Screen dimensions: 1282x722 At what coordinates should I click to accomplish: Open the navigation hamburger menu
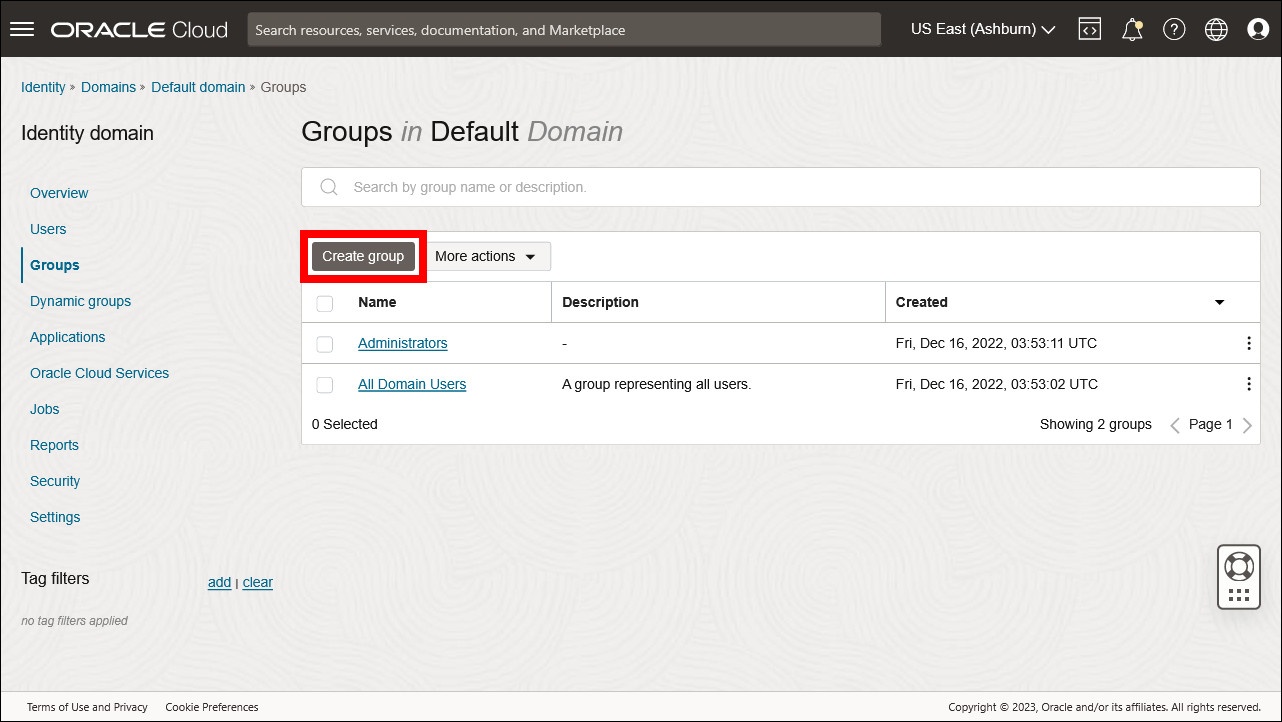pyautogui.click(x=21, y=28)
